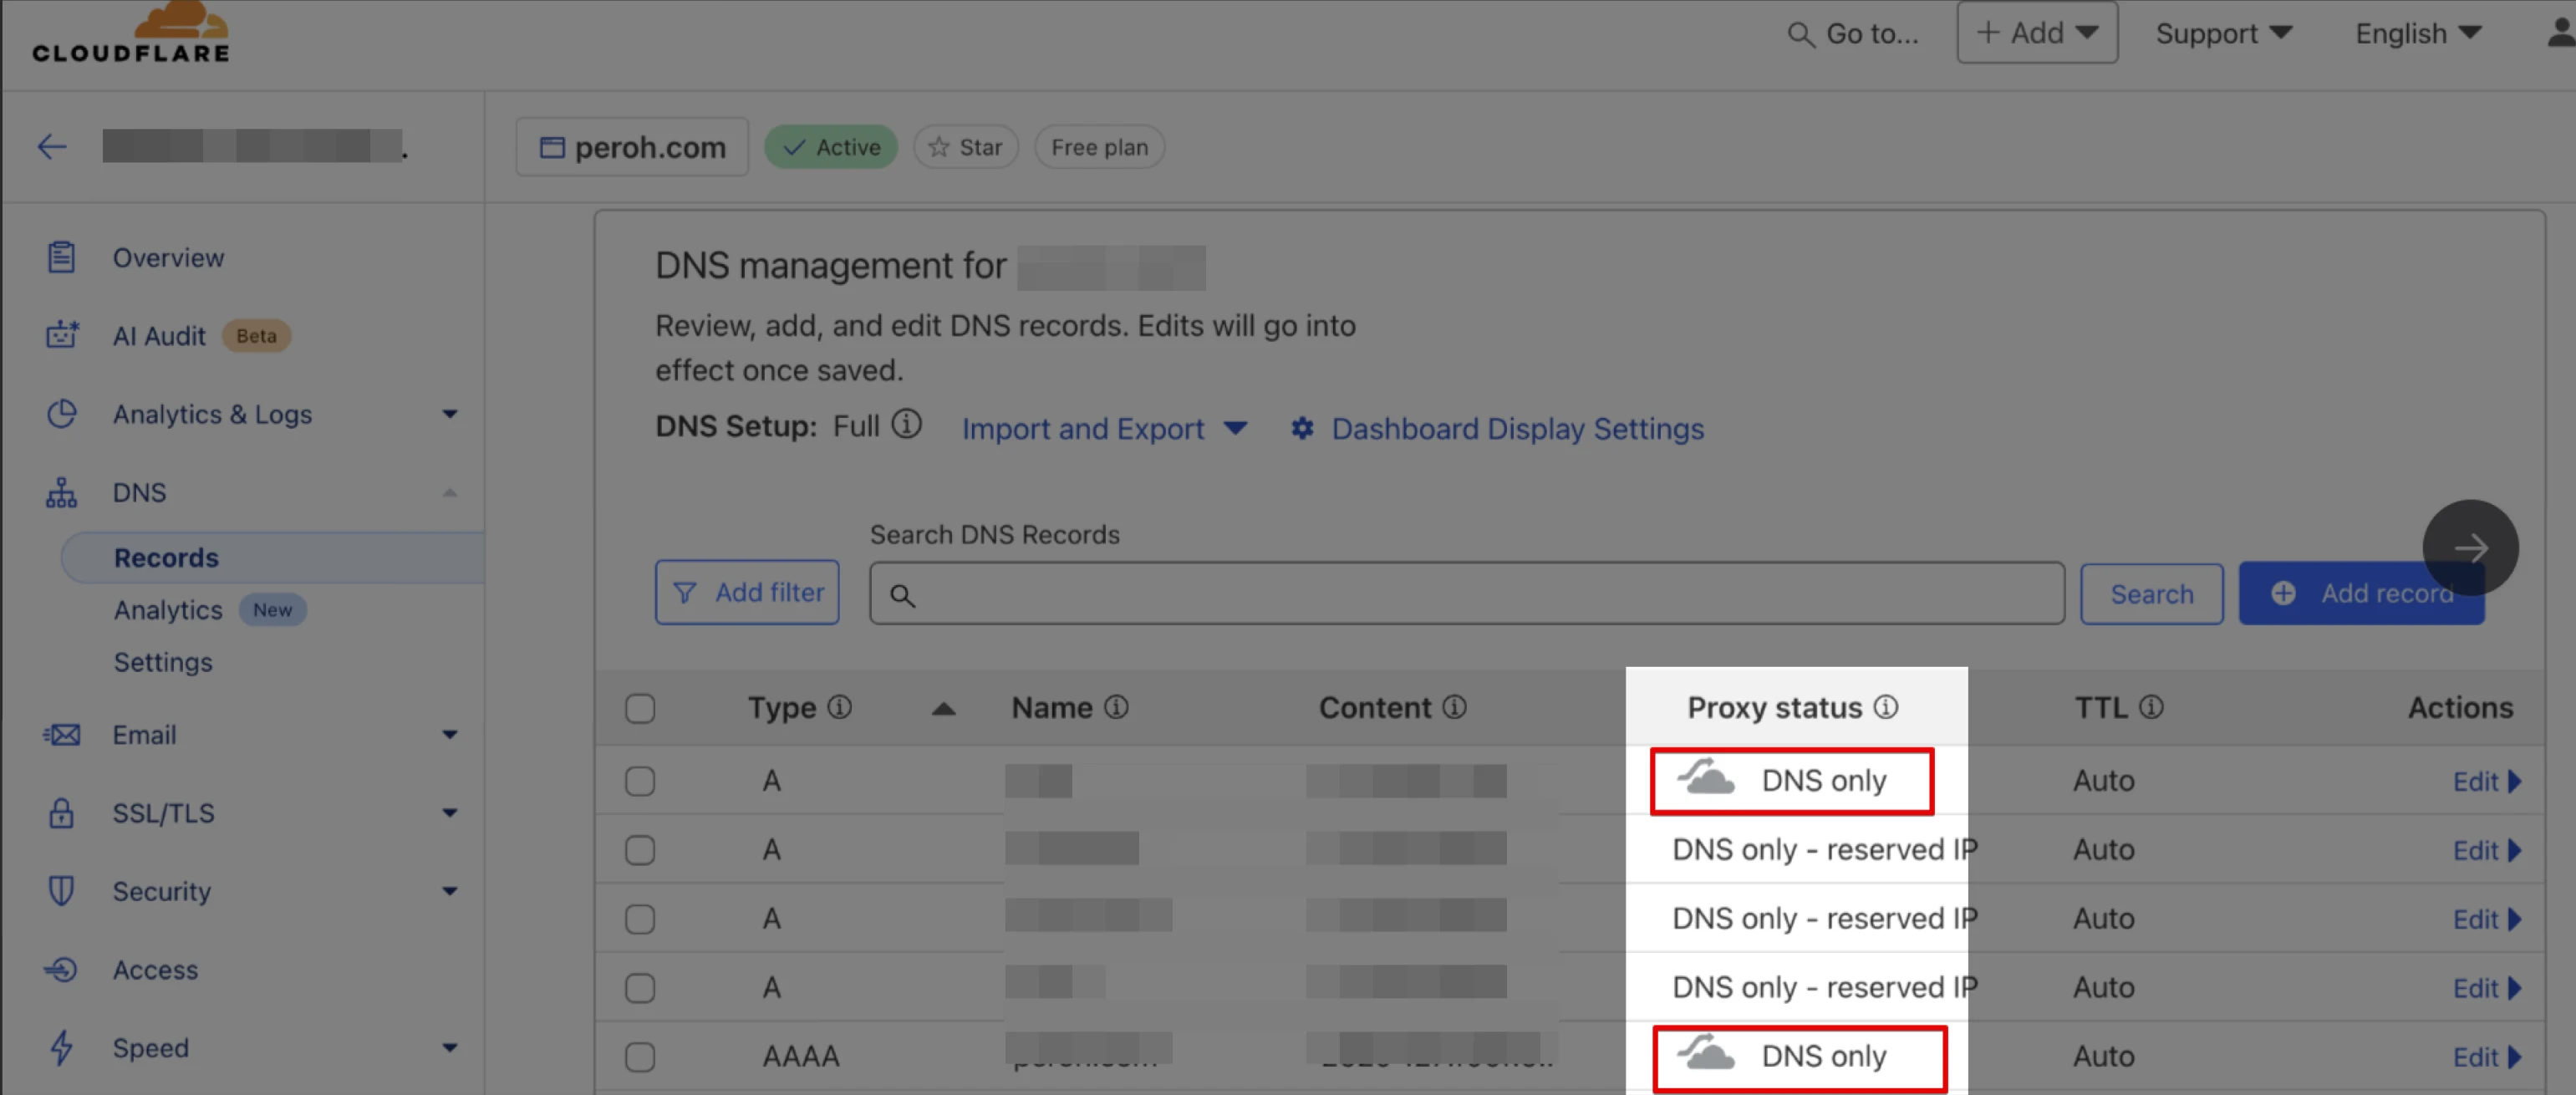Click the Search button
Image resolution: width=2576 pixels, height=1095 pixels.
click(x=2151, y=594)
